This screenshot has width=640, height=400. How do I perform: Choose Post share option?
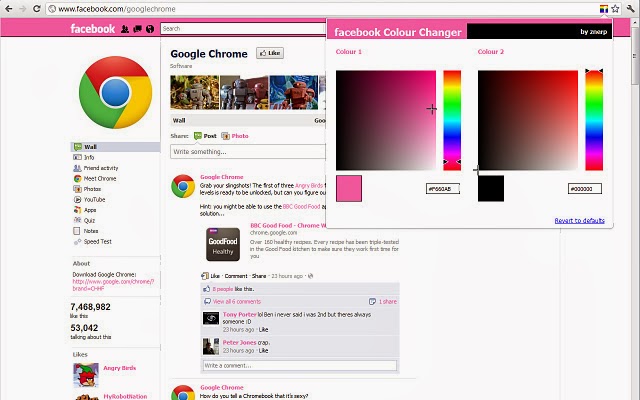(205, 136)
